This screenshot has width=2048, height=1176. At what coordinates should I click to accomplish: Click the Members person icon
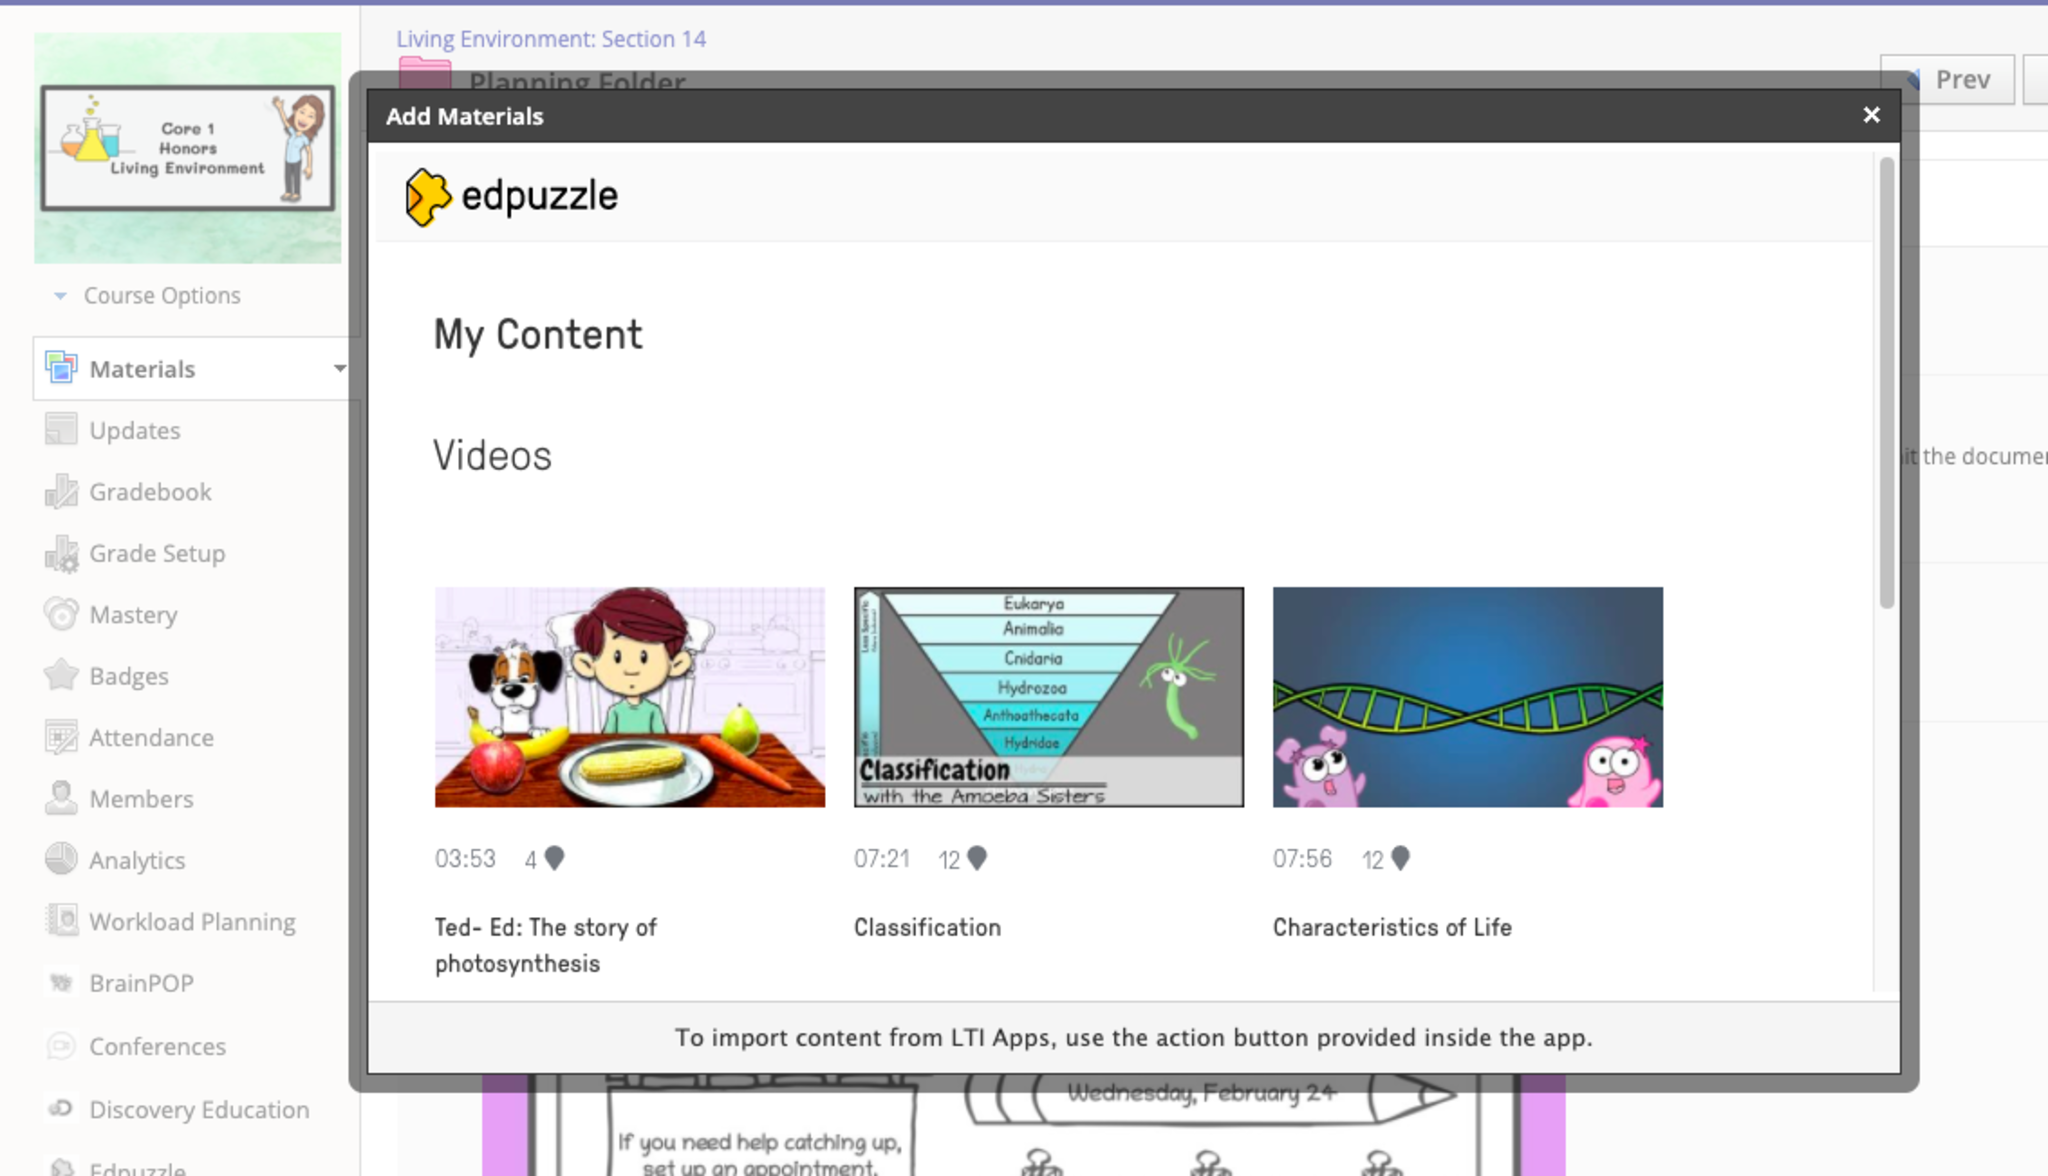point(61,799)
